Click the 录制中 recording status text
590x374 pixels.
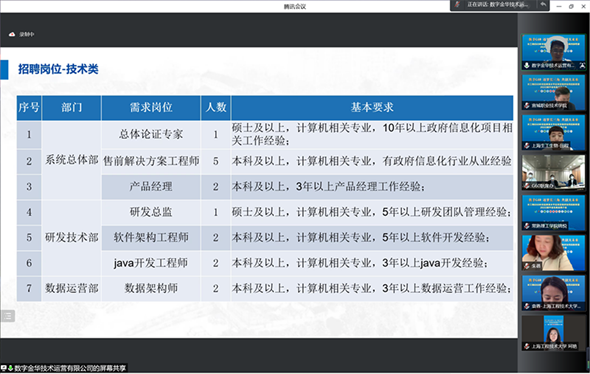click(x=27, y=34)
